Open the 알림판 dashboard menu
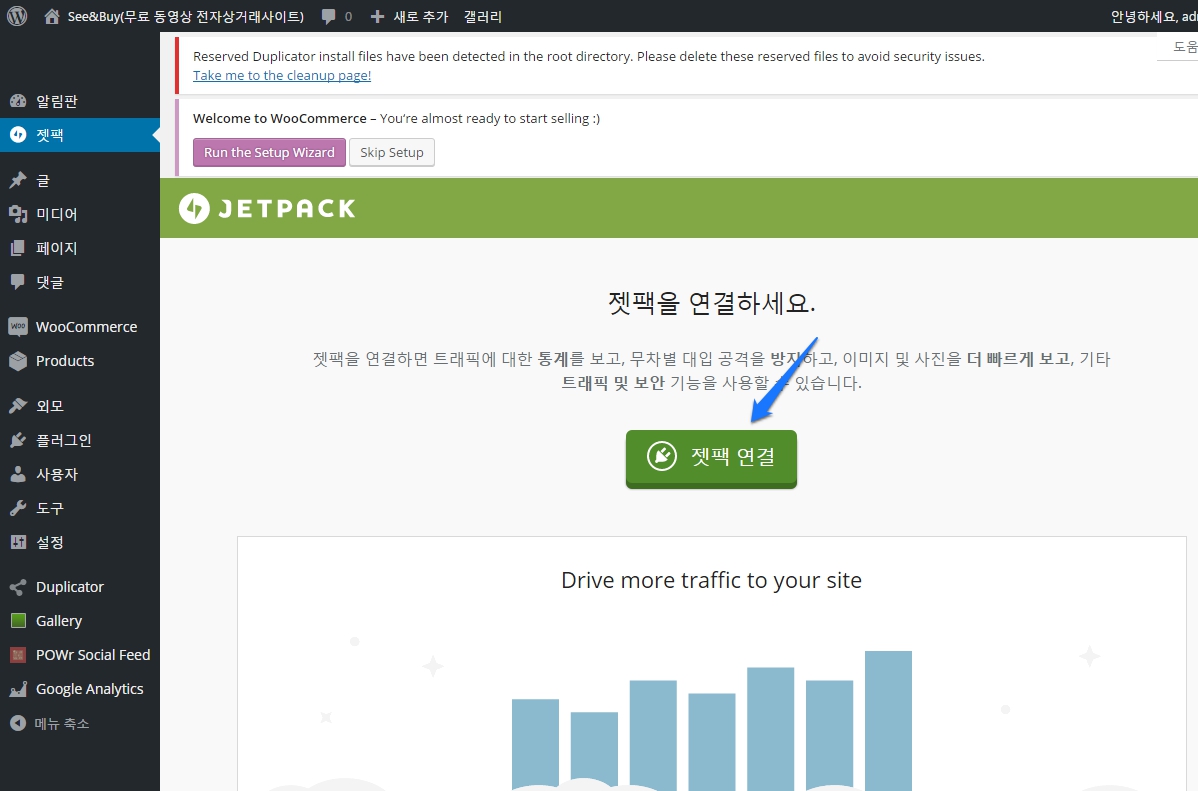Image resolution: width=1198 pixels, height=791 pixels. [56, 101]
